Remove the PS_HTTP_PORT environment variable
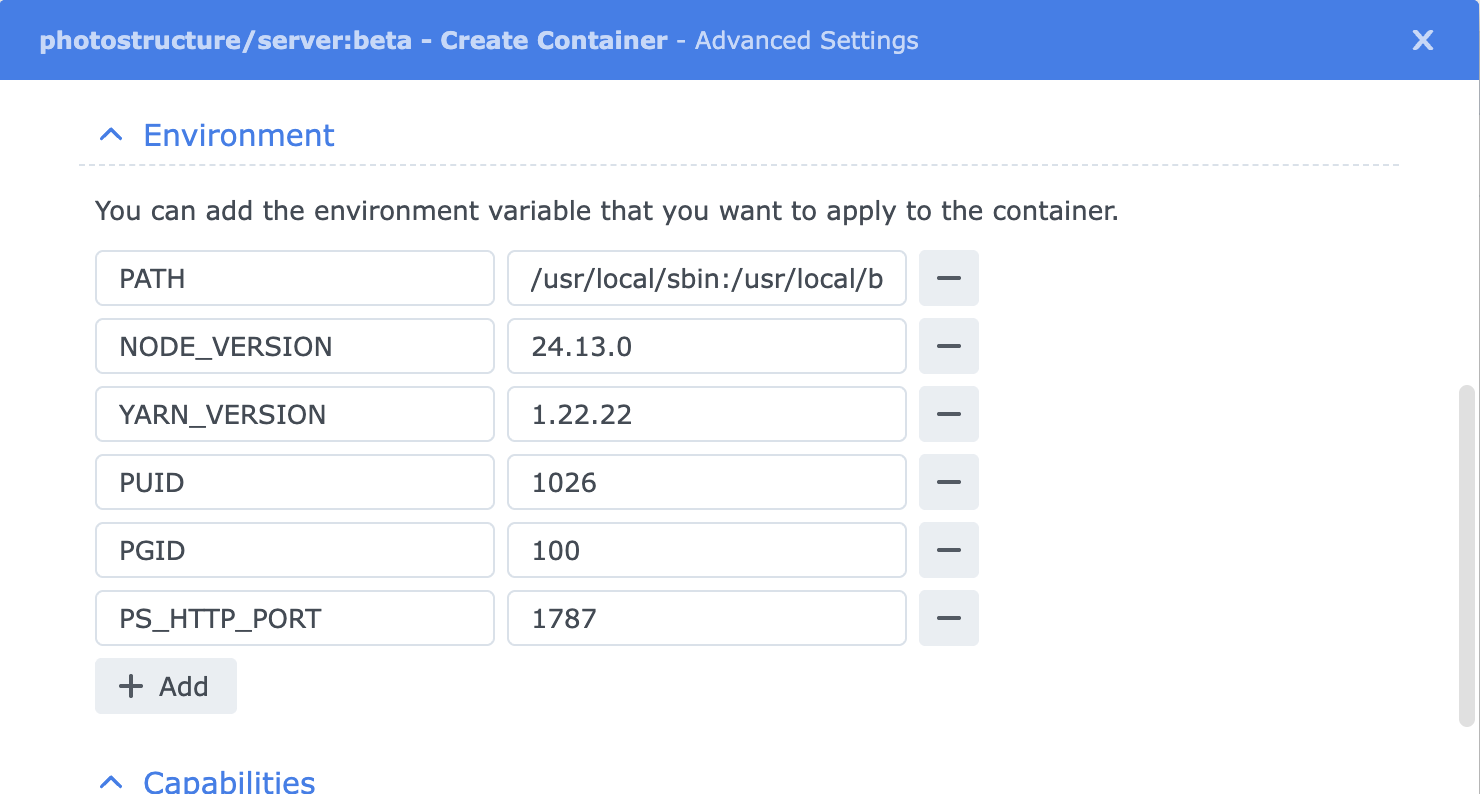 tap(948, 618)
